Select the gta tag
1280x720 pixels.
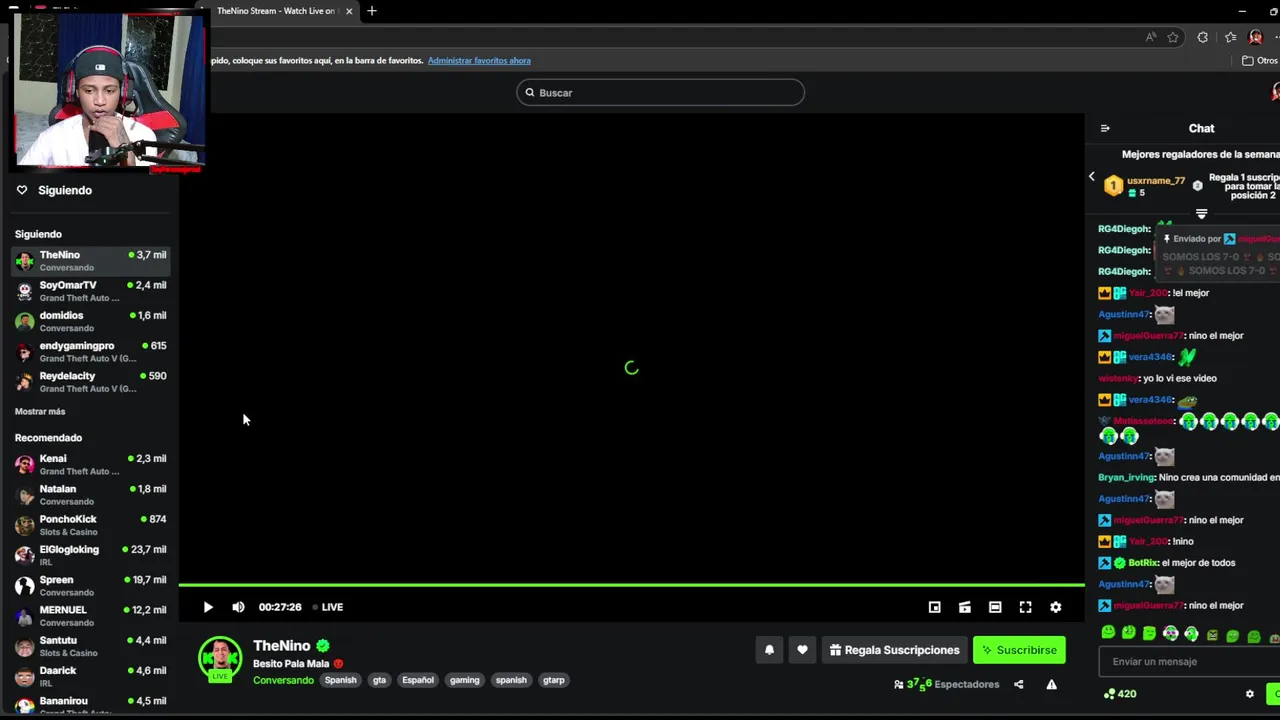[379, 680]
